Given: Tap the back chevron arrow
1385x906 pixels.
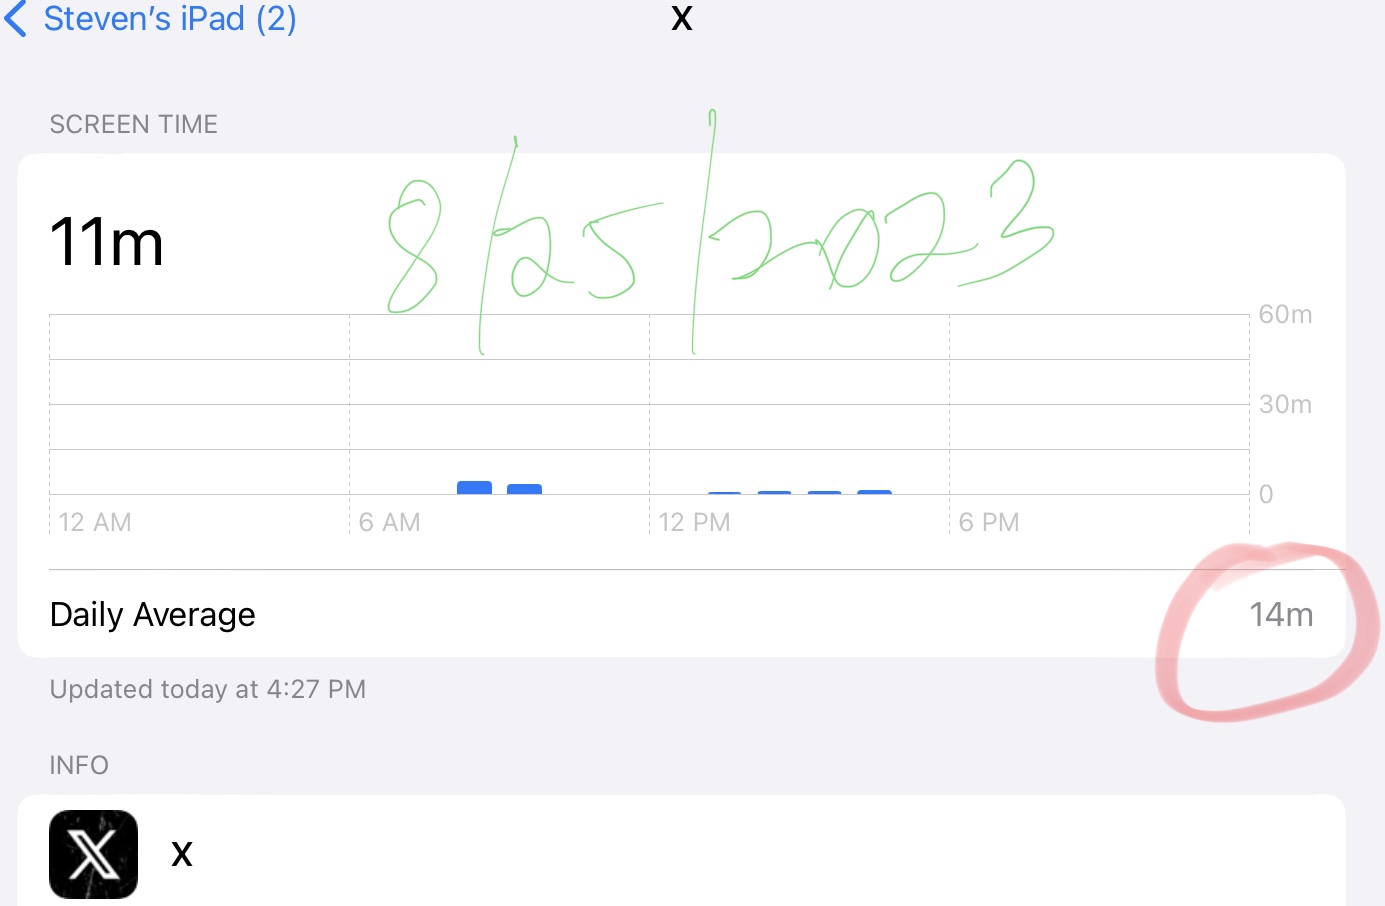Looking at the screenshot, I should (x=16, y=18).
